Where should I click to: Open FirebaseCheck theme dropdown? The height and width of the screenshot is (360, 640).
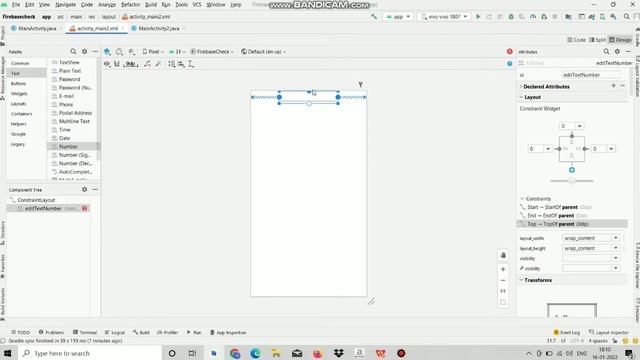[212, 52]
